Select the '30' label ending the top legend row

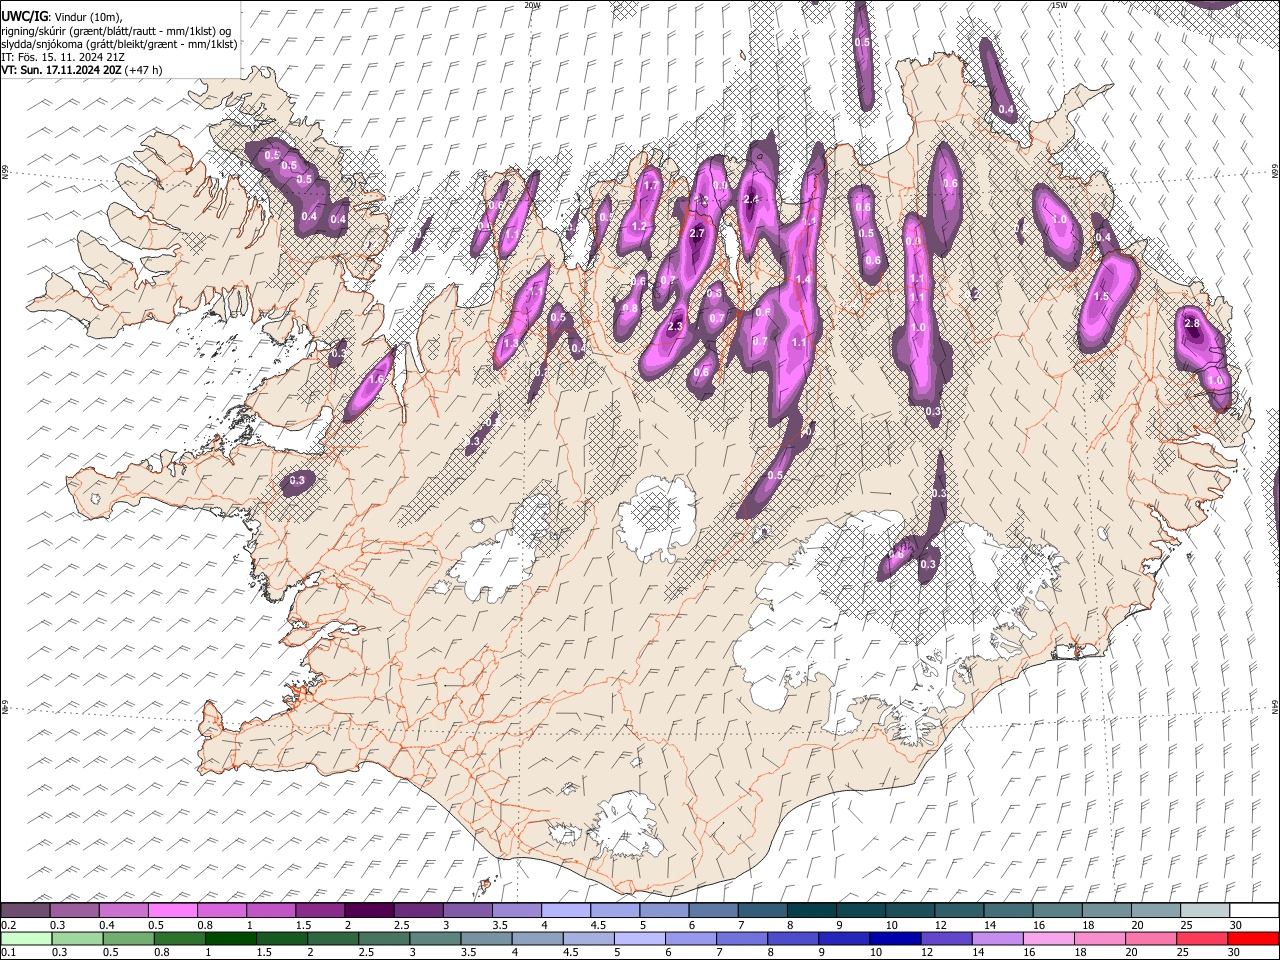tap(1236, 925)
